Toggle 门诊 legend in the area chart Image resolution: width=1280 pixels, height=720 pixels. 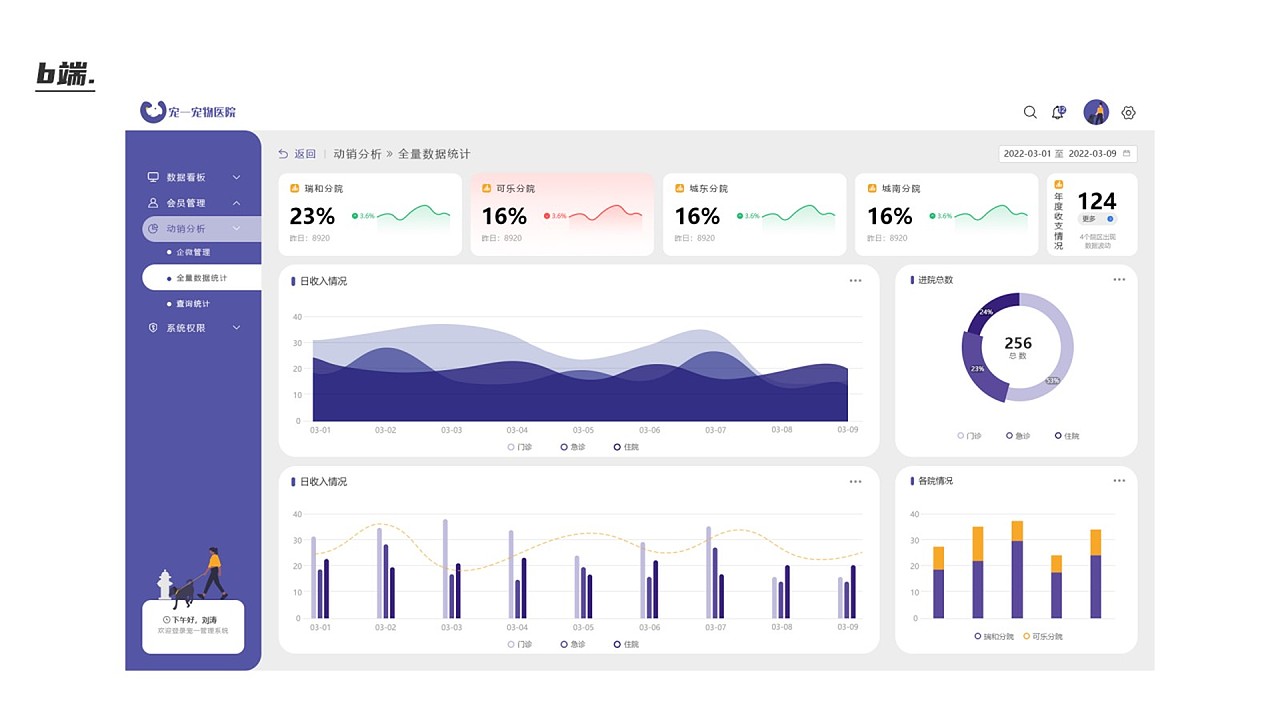tap(520, 447)
